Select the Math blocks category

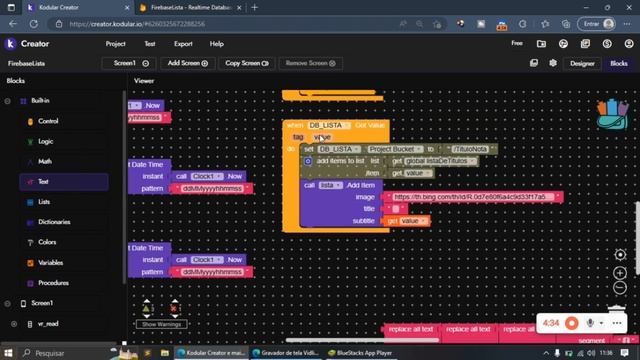pos(64,162)
